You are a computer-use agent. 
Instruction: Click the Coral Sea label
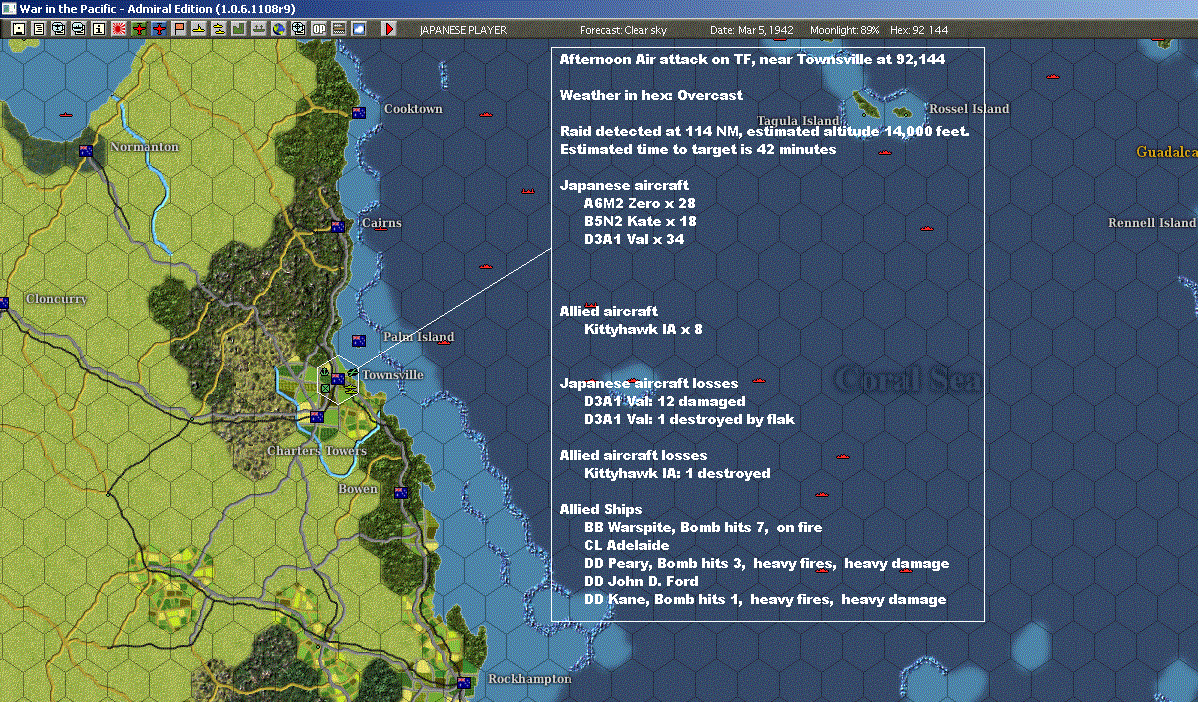[907, 380]
